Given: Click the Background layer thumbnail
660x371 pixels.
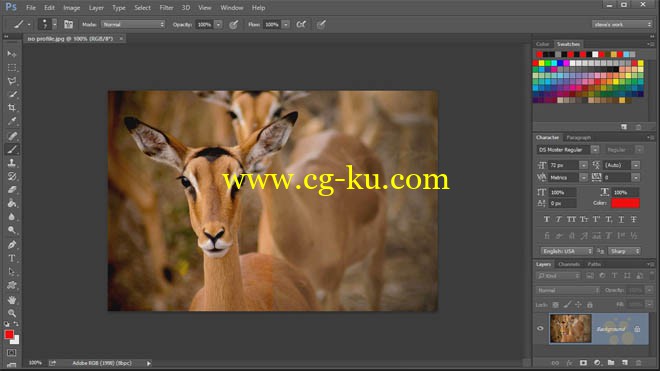Looking at the screenshot, I should pos(570,328).
